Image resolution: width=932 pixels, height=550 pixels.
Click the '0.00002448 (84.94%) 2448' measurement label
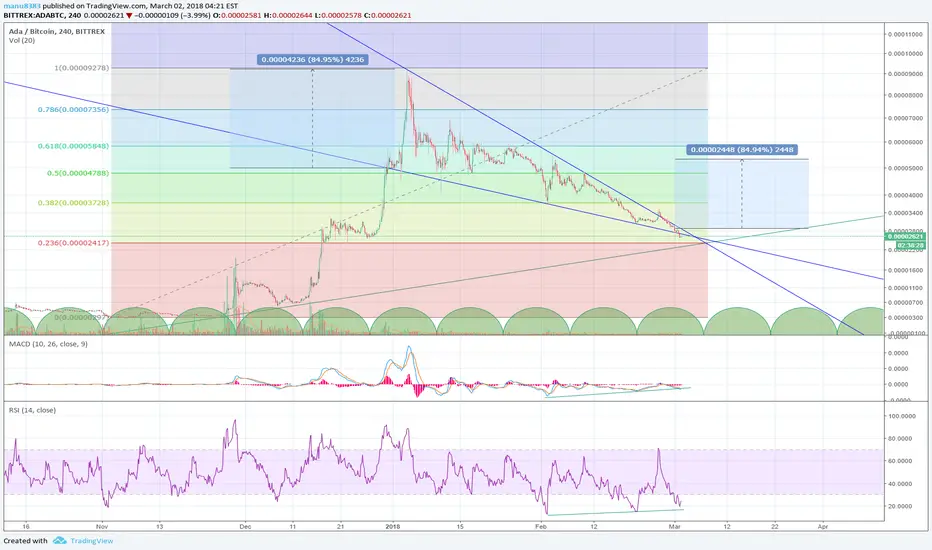pos(742,150)
